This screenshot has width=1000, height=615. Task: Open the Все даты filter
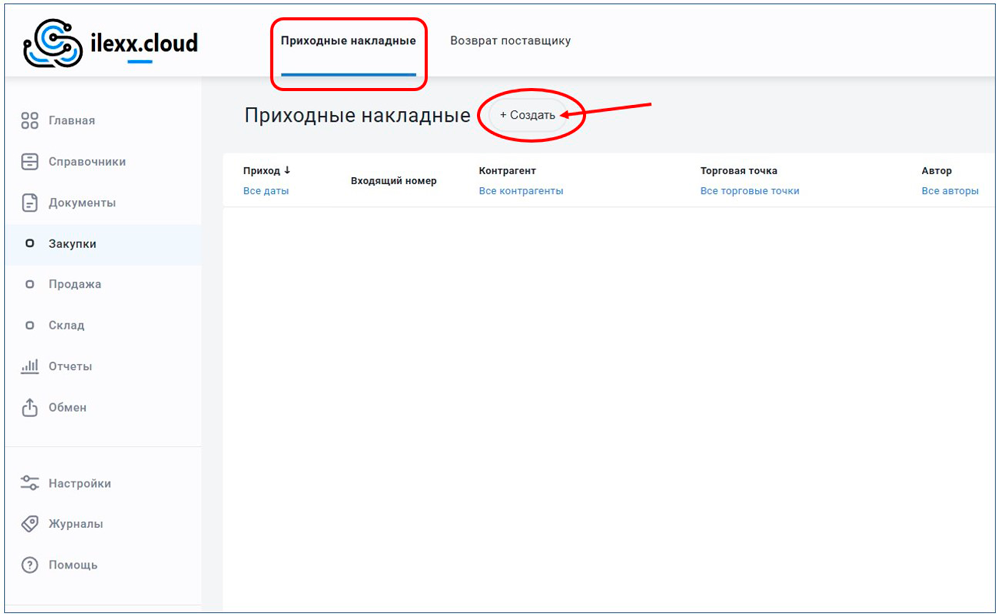(x=266, y=191)
